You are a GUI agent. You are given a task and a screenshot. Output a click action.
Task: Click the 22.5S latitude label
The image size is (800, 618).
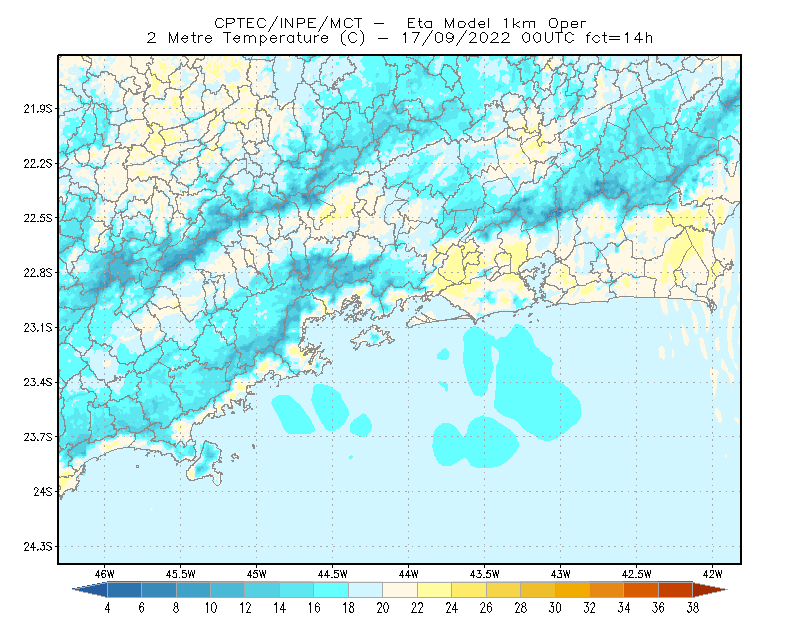coord(38,218)
